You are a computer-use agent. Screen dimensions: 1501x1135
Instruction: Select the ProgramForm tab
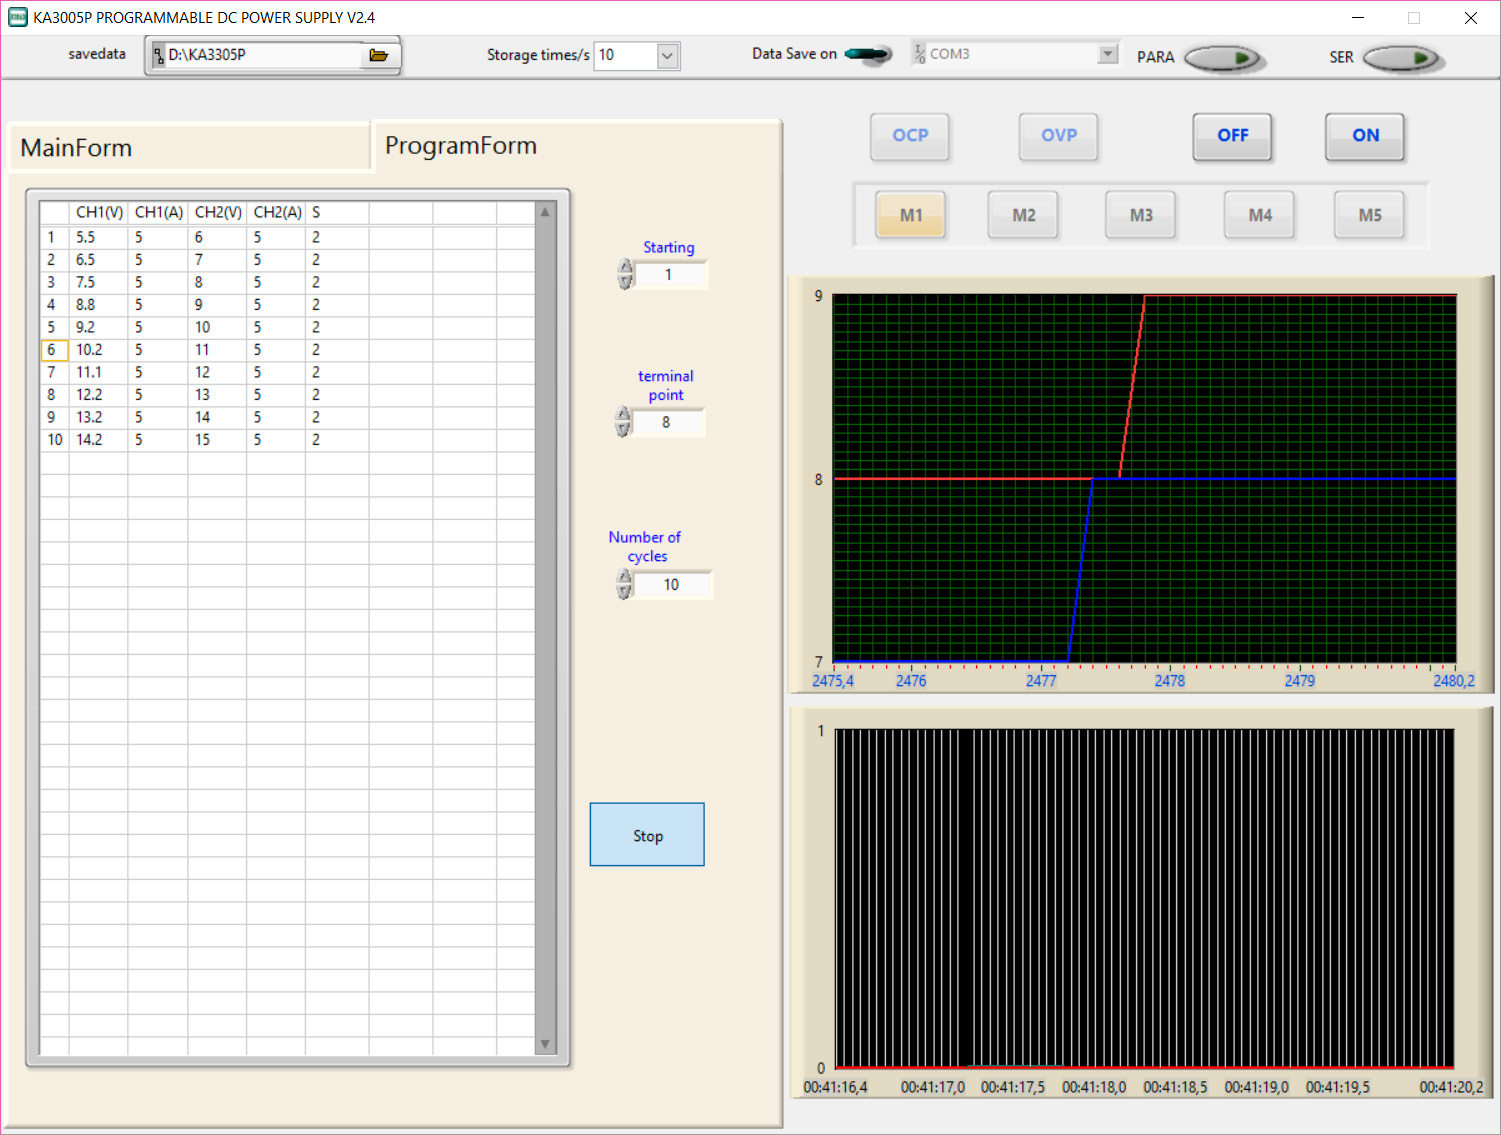(461, 146)
